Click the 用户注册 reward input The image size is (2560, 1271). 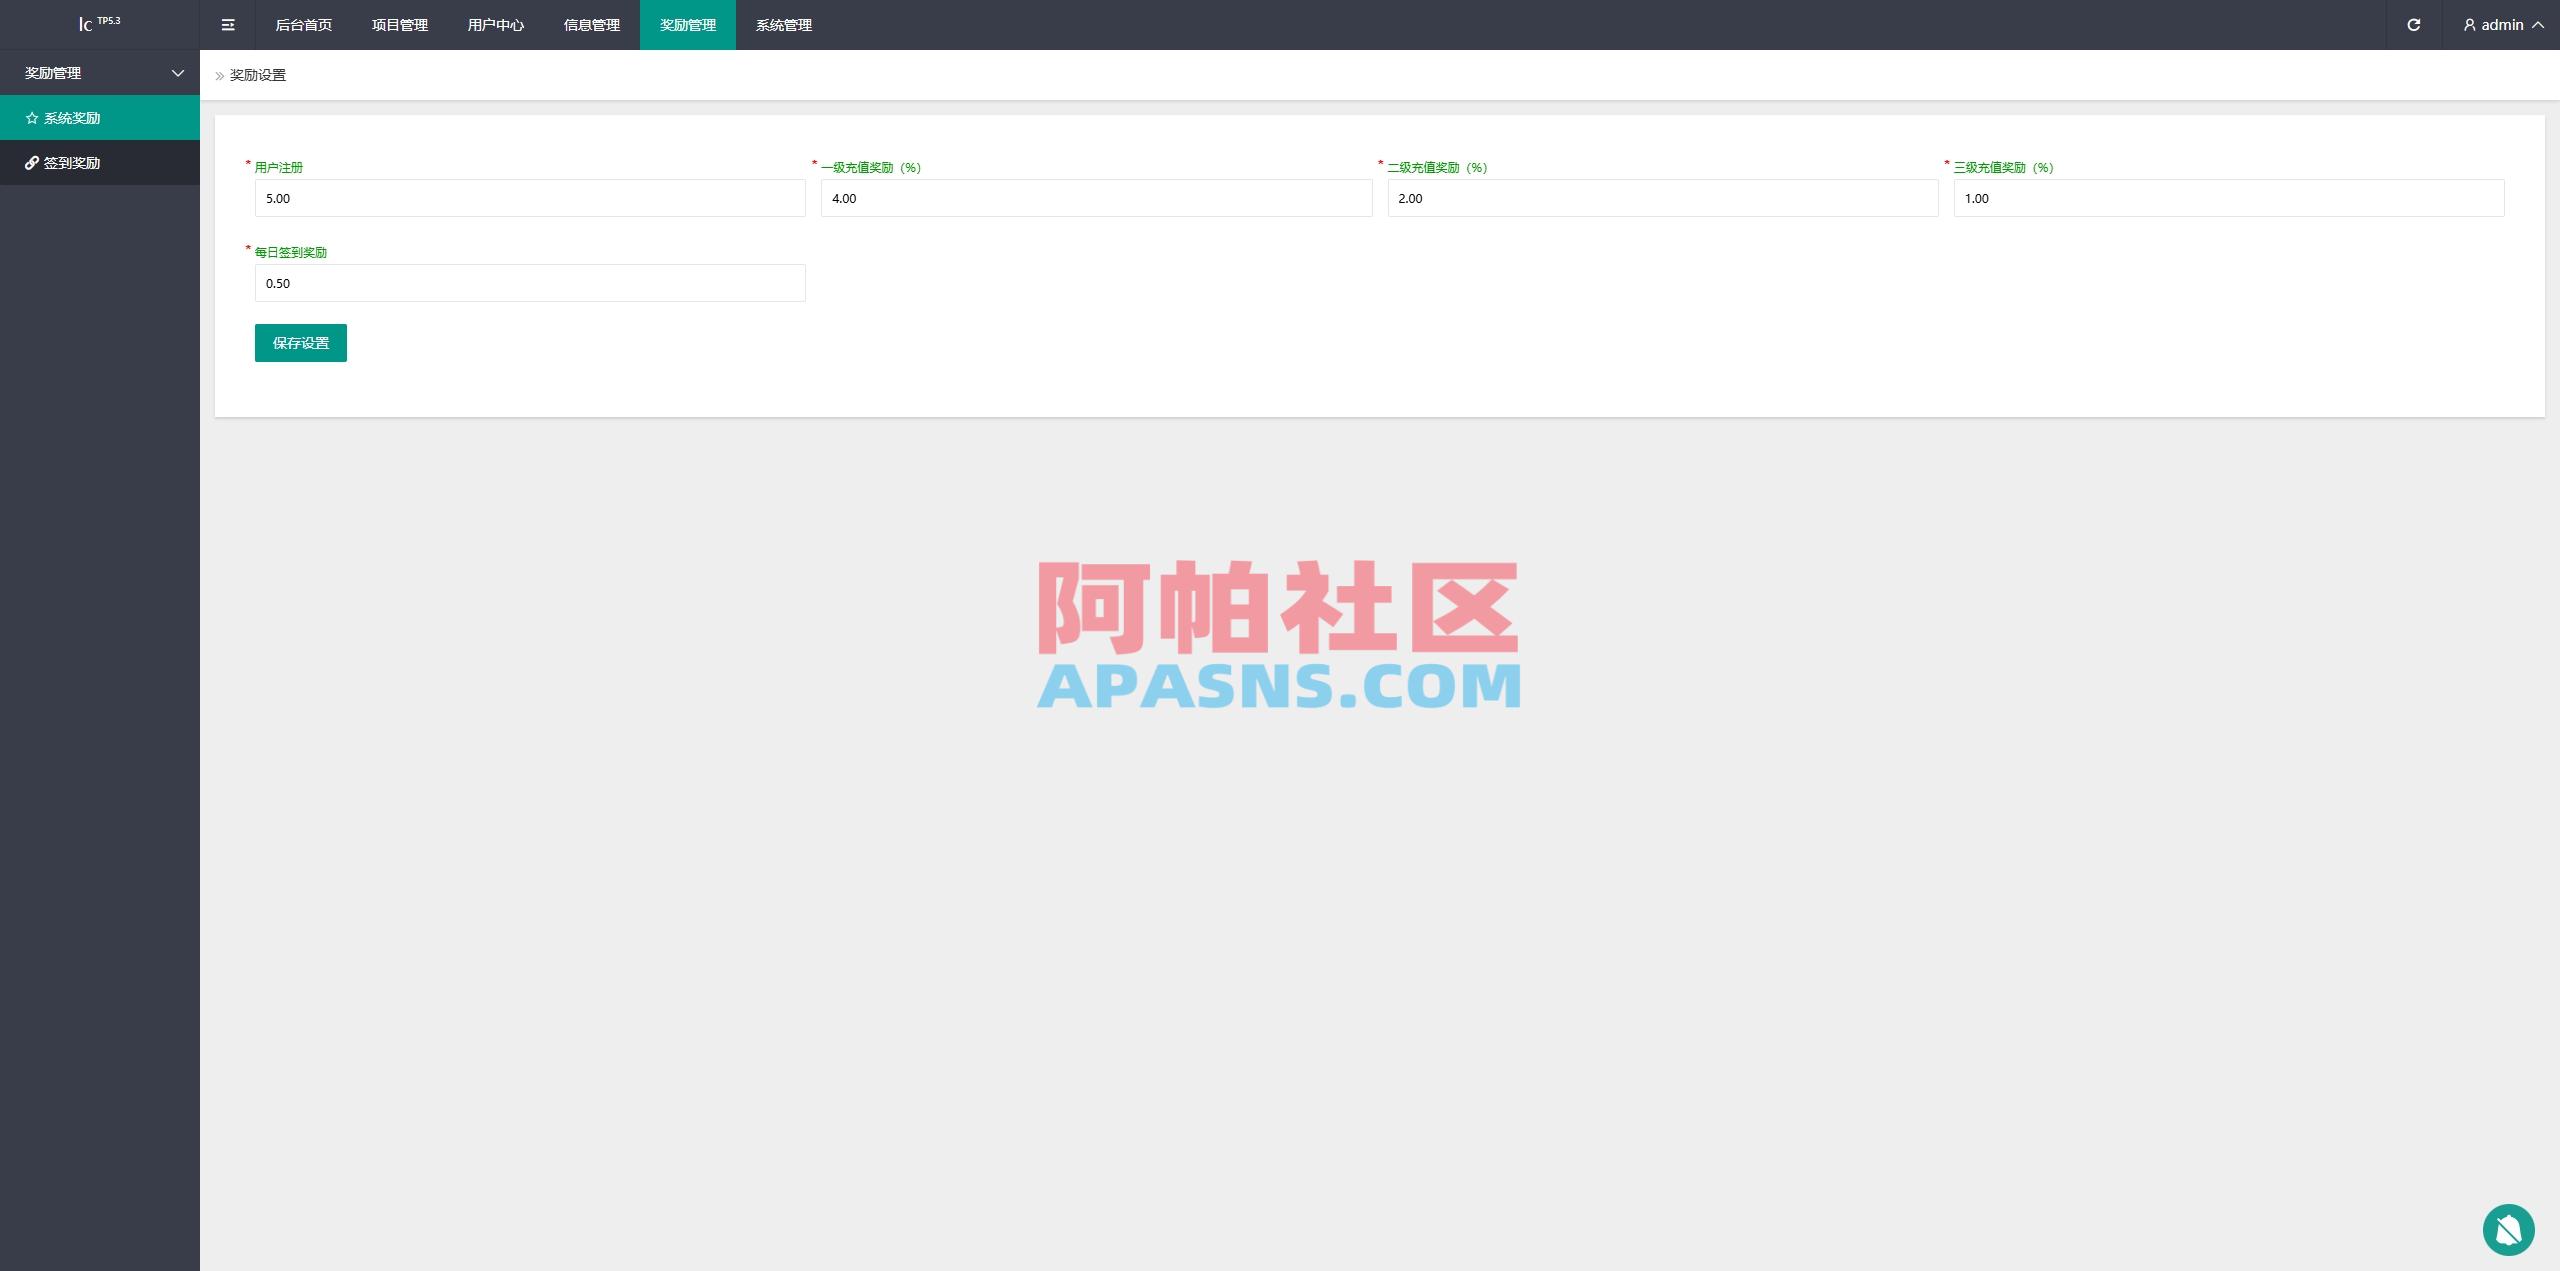click(x=529, y=198)
